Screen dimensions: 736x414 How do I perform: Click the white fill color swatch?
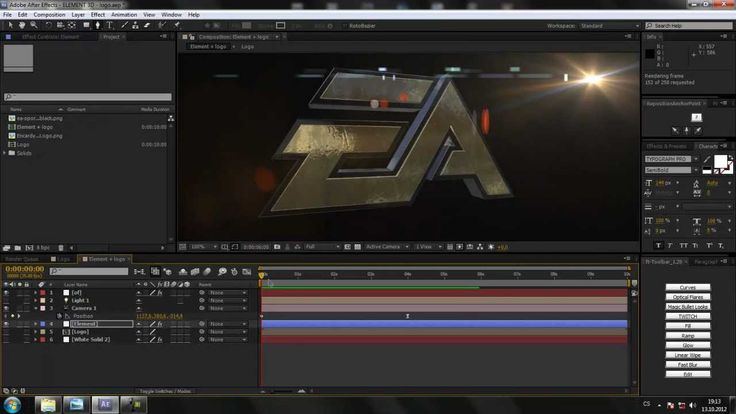720,161
